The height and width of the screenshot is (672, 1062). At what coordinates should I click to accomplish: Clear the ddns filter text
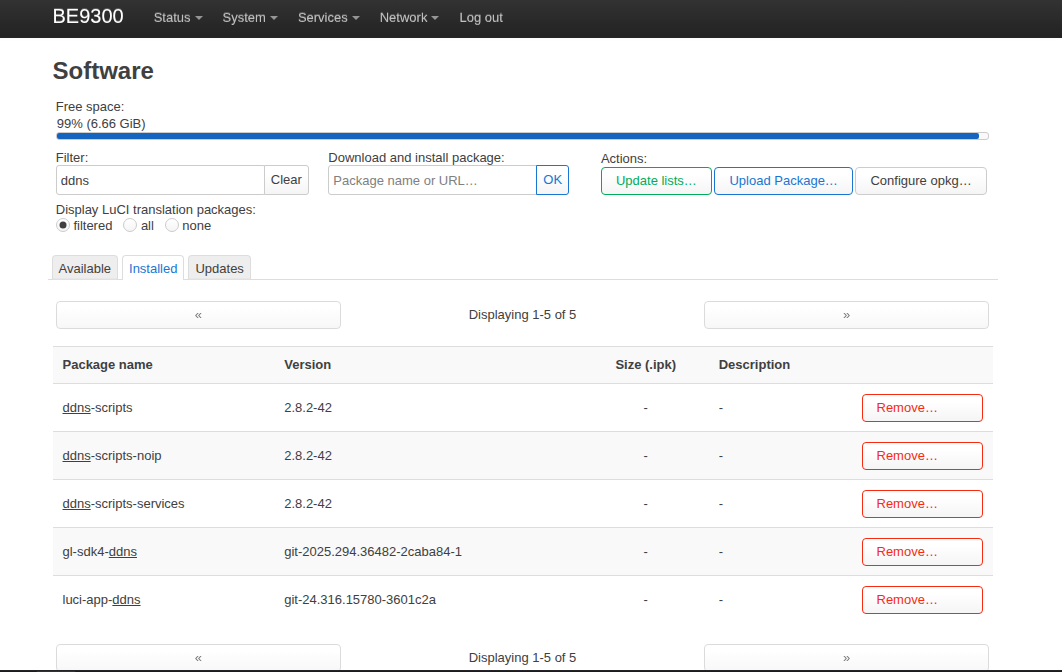click(x=286, y=180)
